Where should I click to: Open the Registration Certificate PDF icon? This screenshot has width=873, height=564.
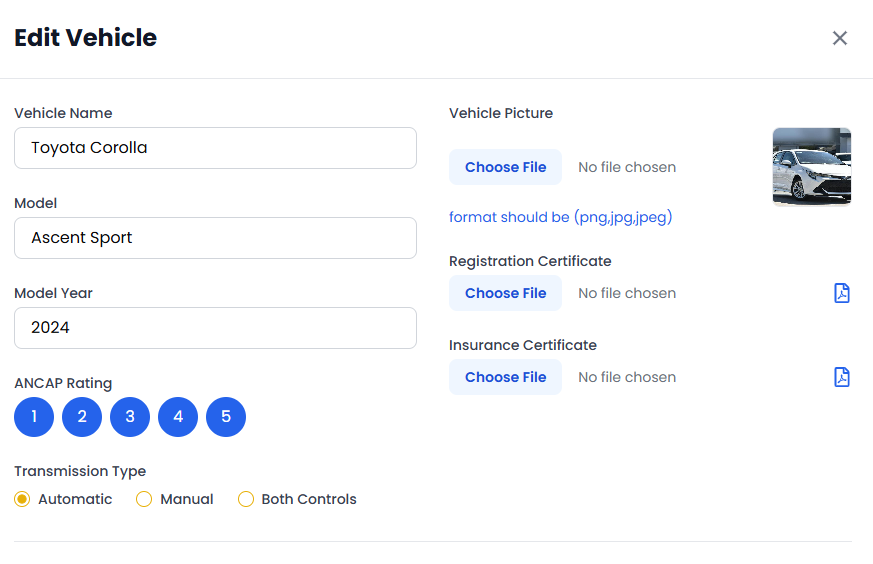842,293
